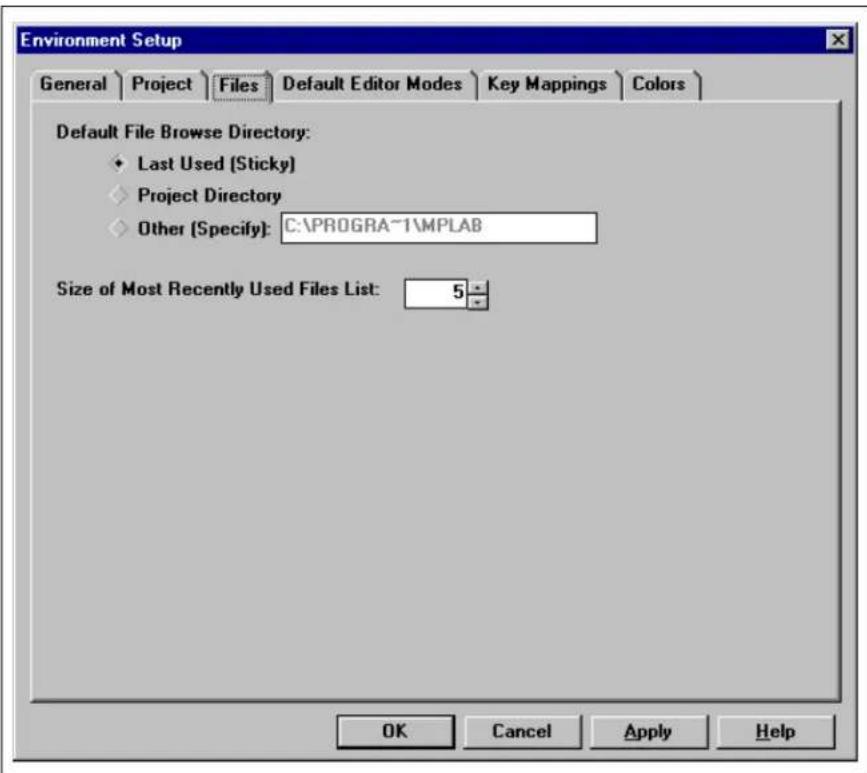
Task: Close the Environment Setup dialog
Action: point(838,40)
